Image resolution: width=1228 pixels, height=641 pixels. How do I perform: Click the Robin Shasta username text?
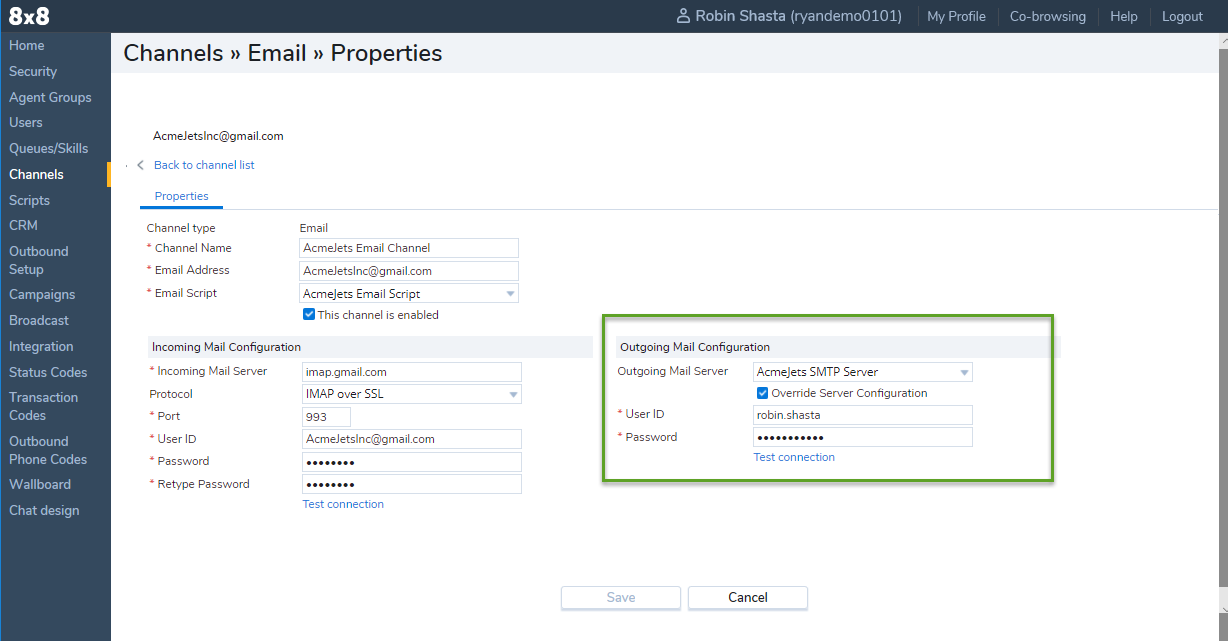pyautogui.click(x=798, y=17)
